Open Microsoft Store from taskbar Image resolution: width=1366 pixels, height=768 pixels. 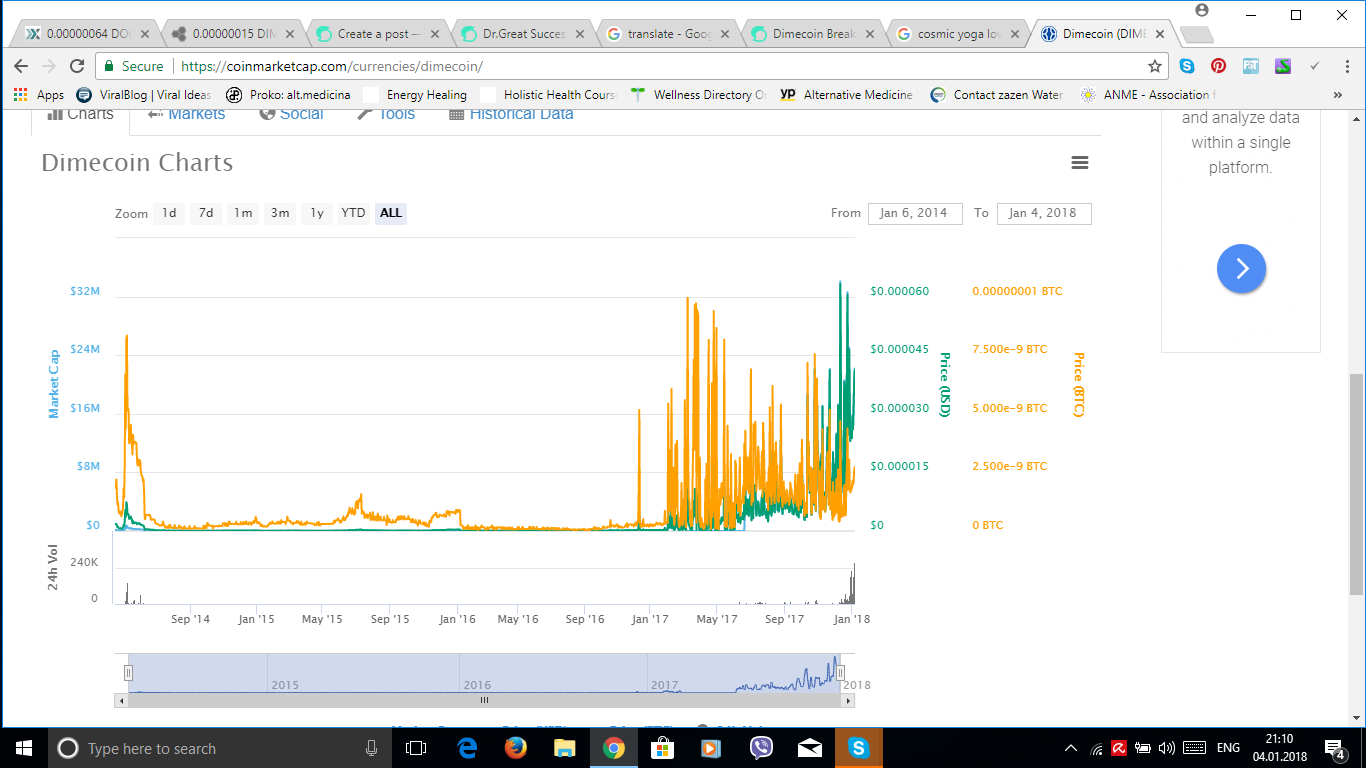click(662, 748)
